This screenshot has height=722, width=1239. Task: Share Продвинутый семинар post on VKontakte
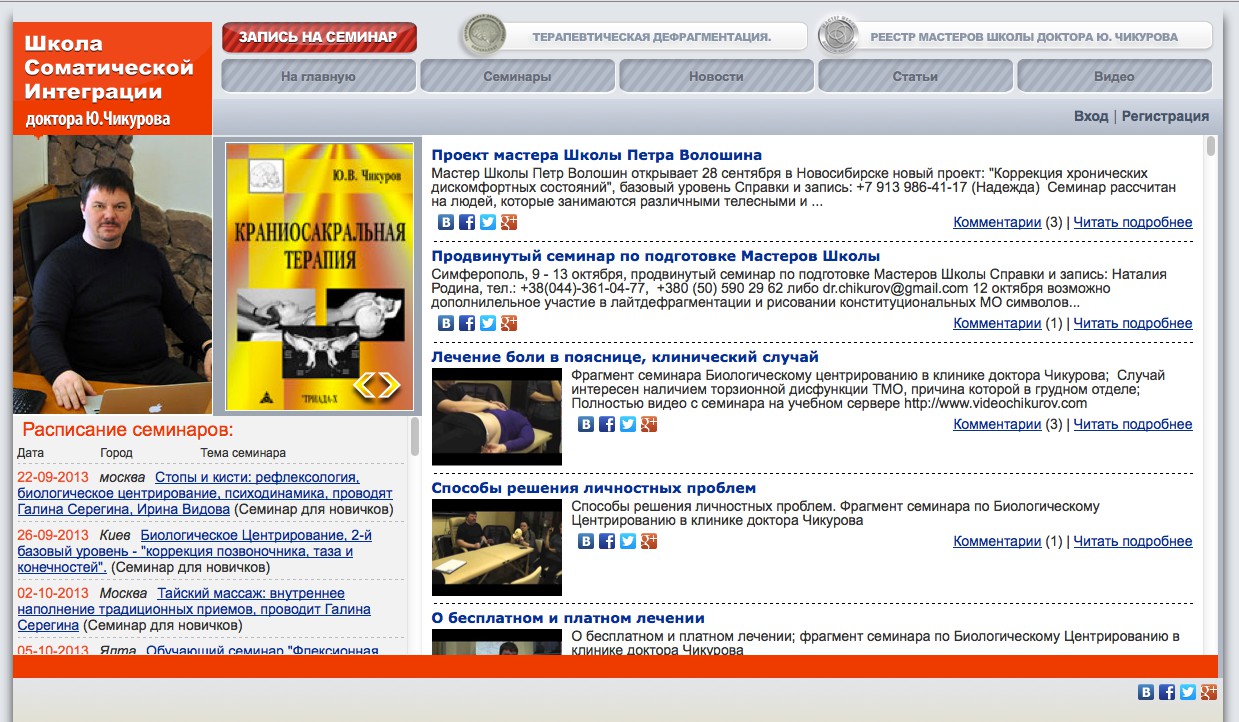[446, 323]
